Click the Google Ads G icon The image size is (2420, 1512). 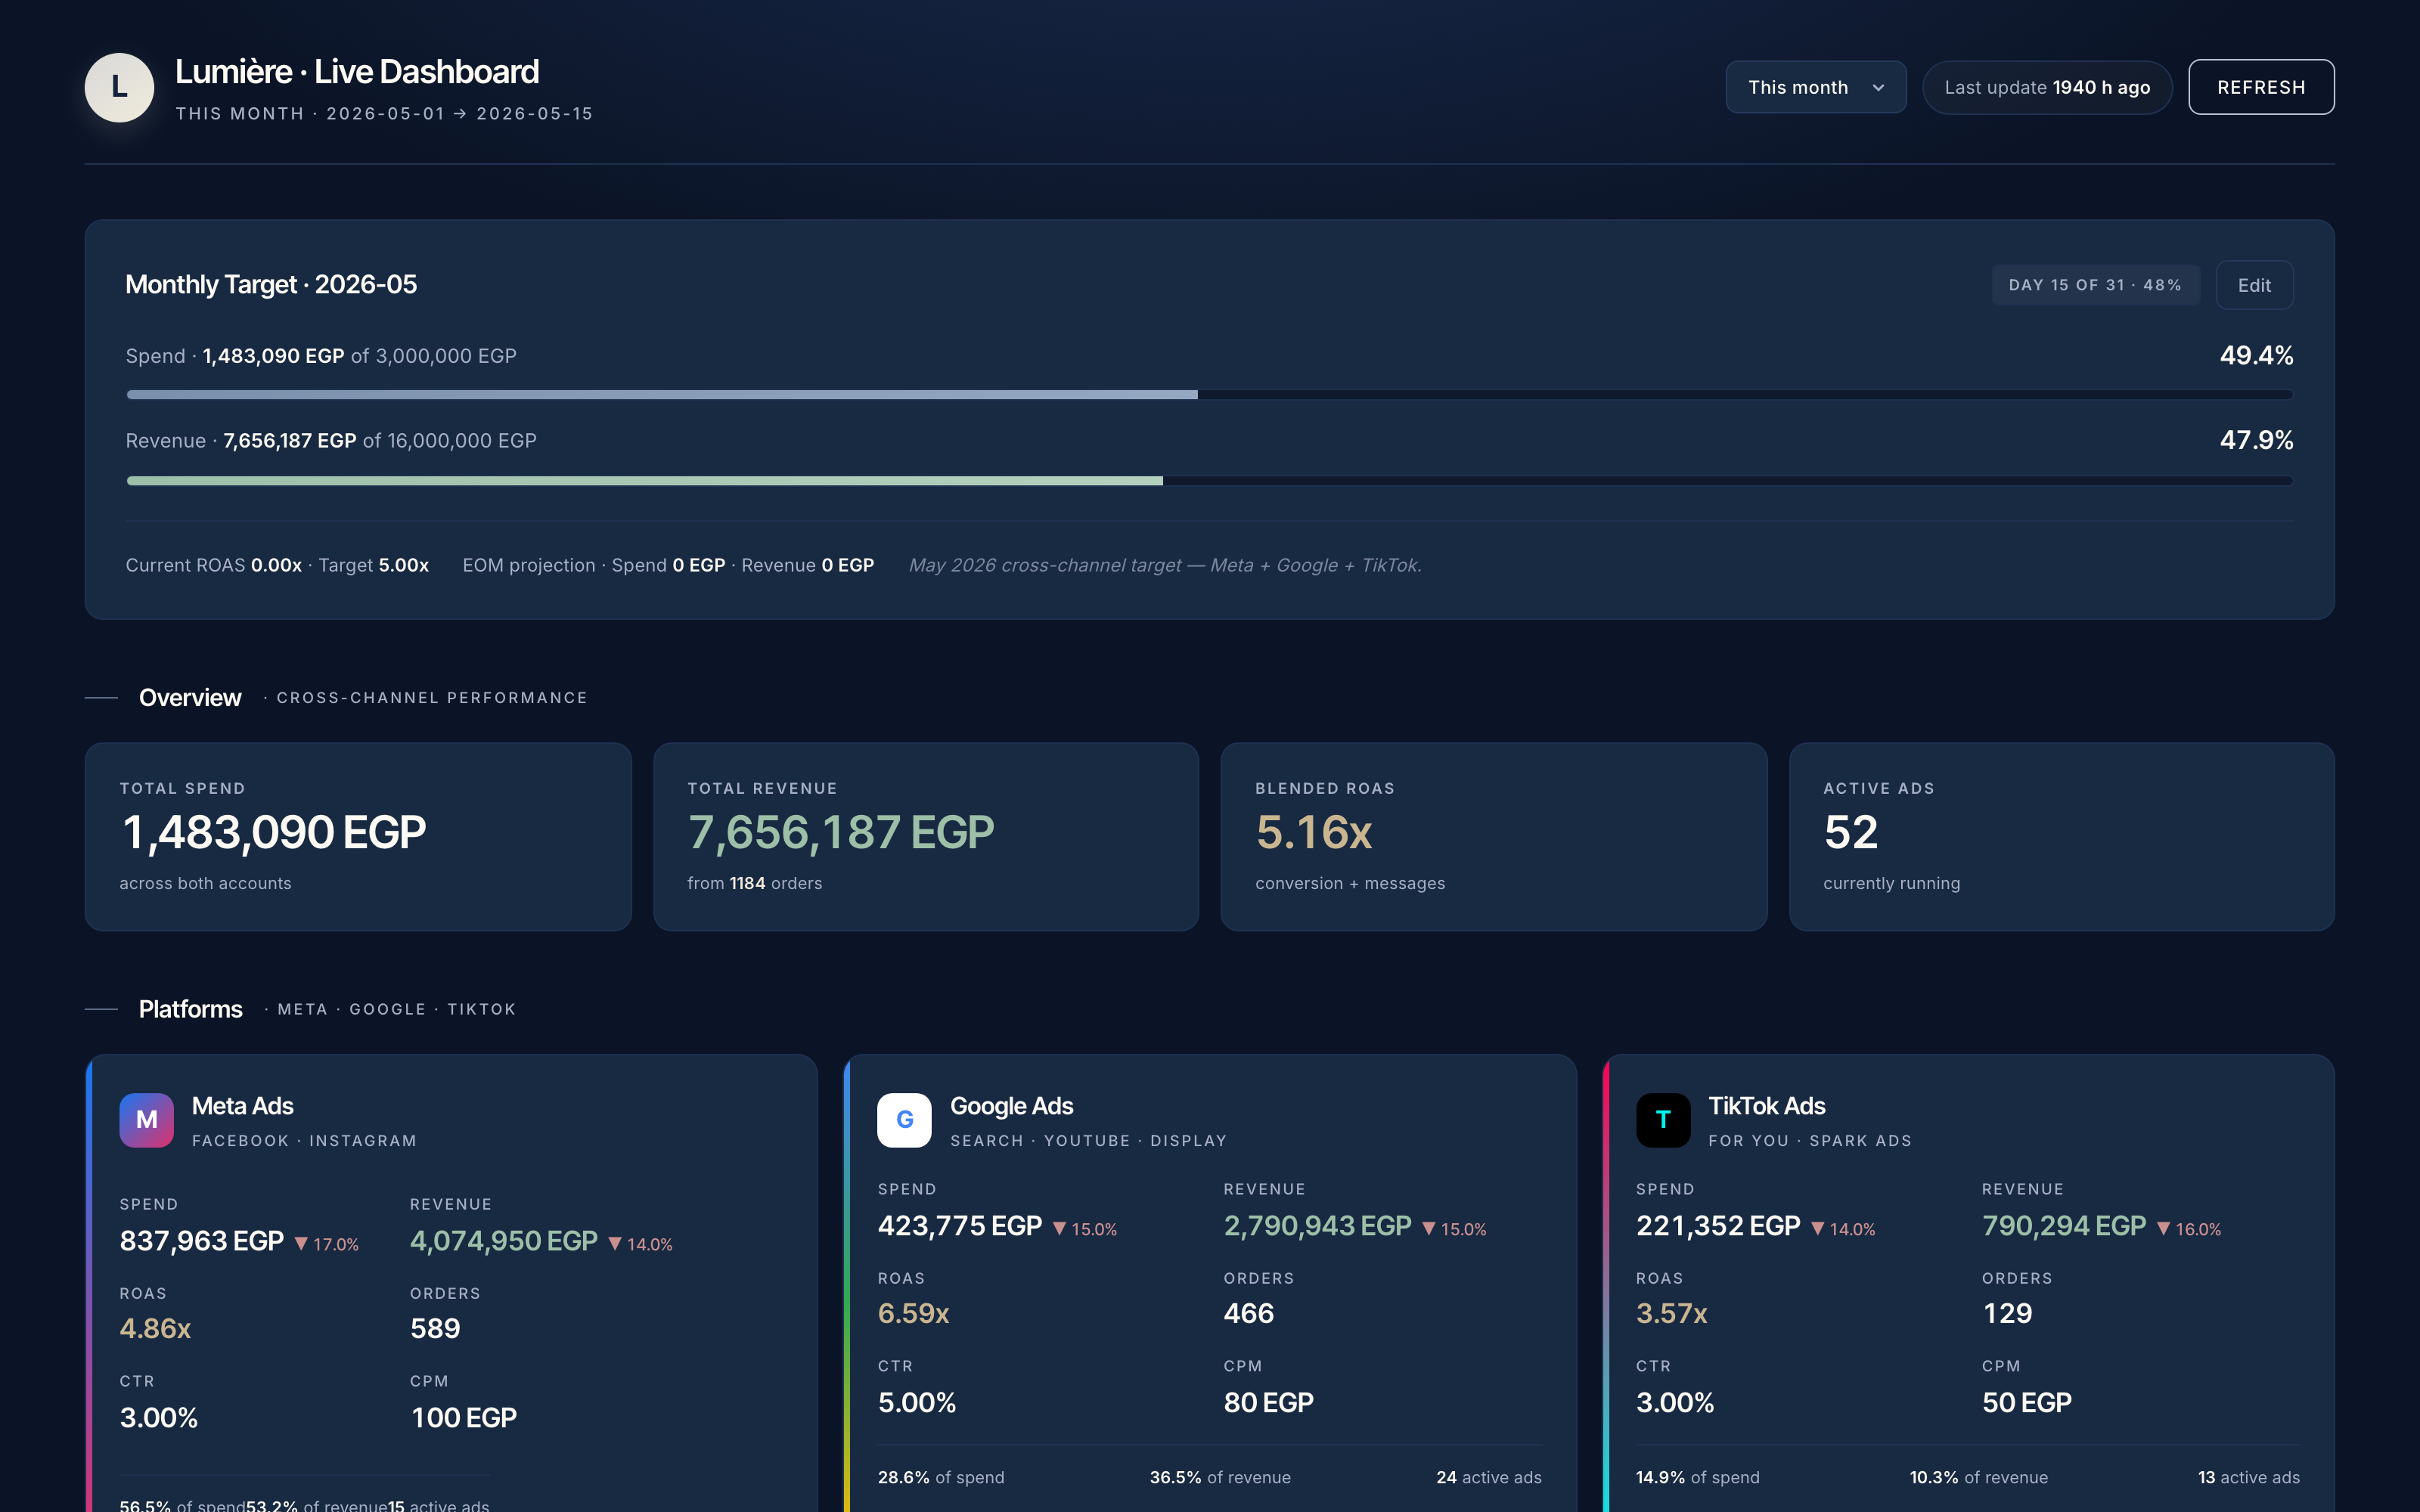pyautogui.click(x=904, y=1120)
